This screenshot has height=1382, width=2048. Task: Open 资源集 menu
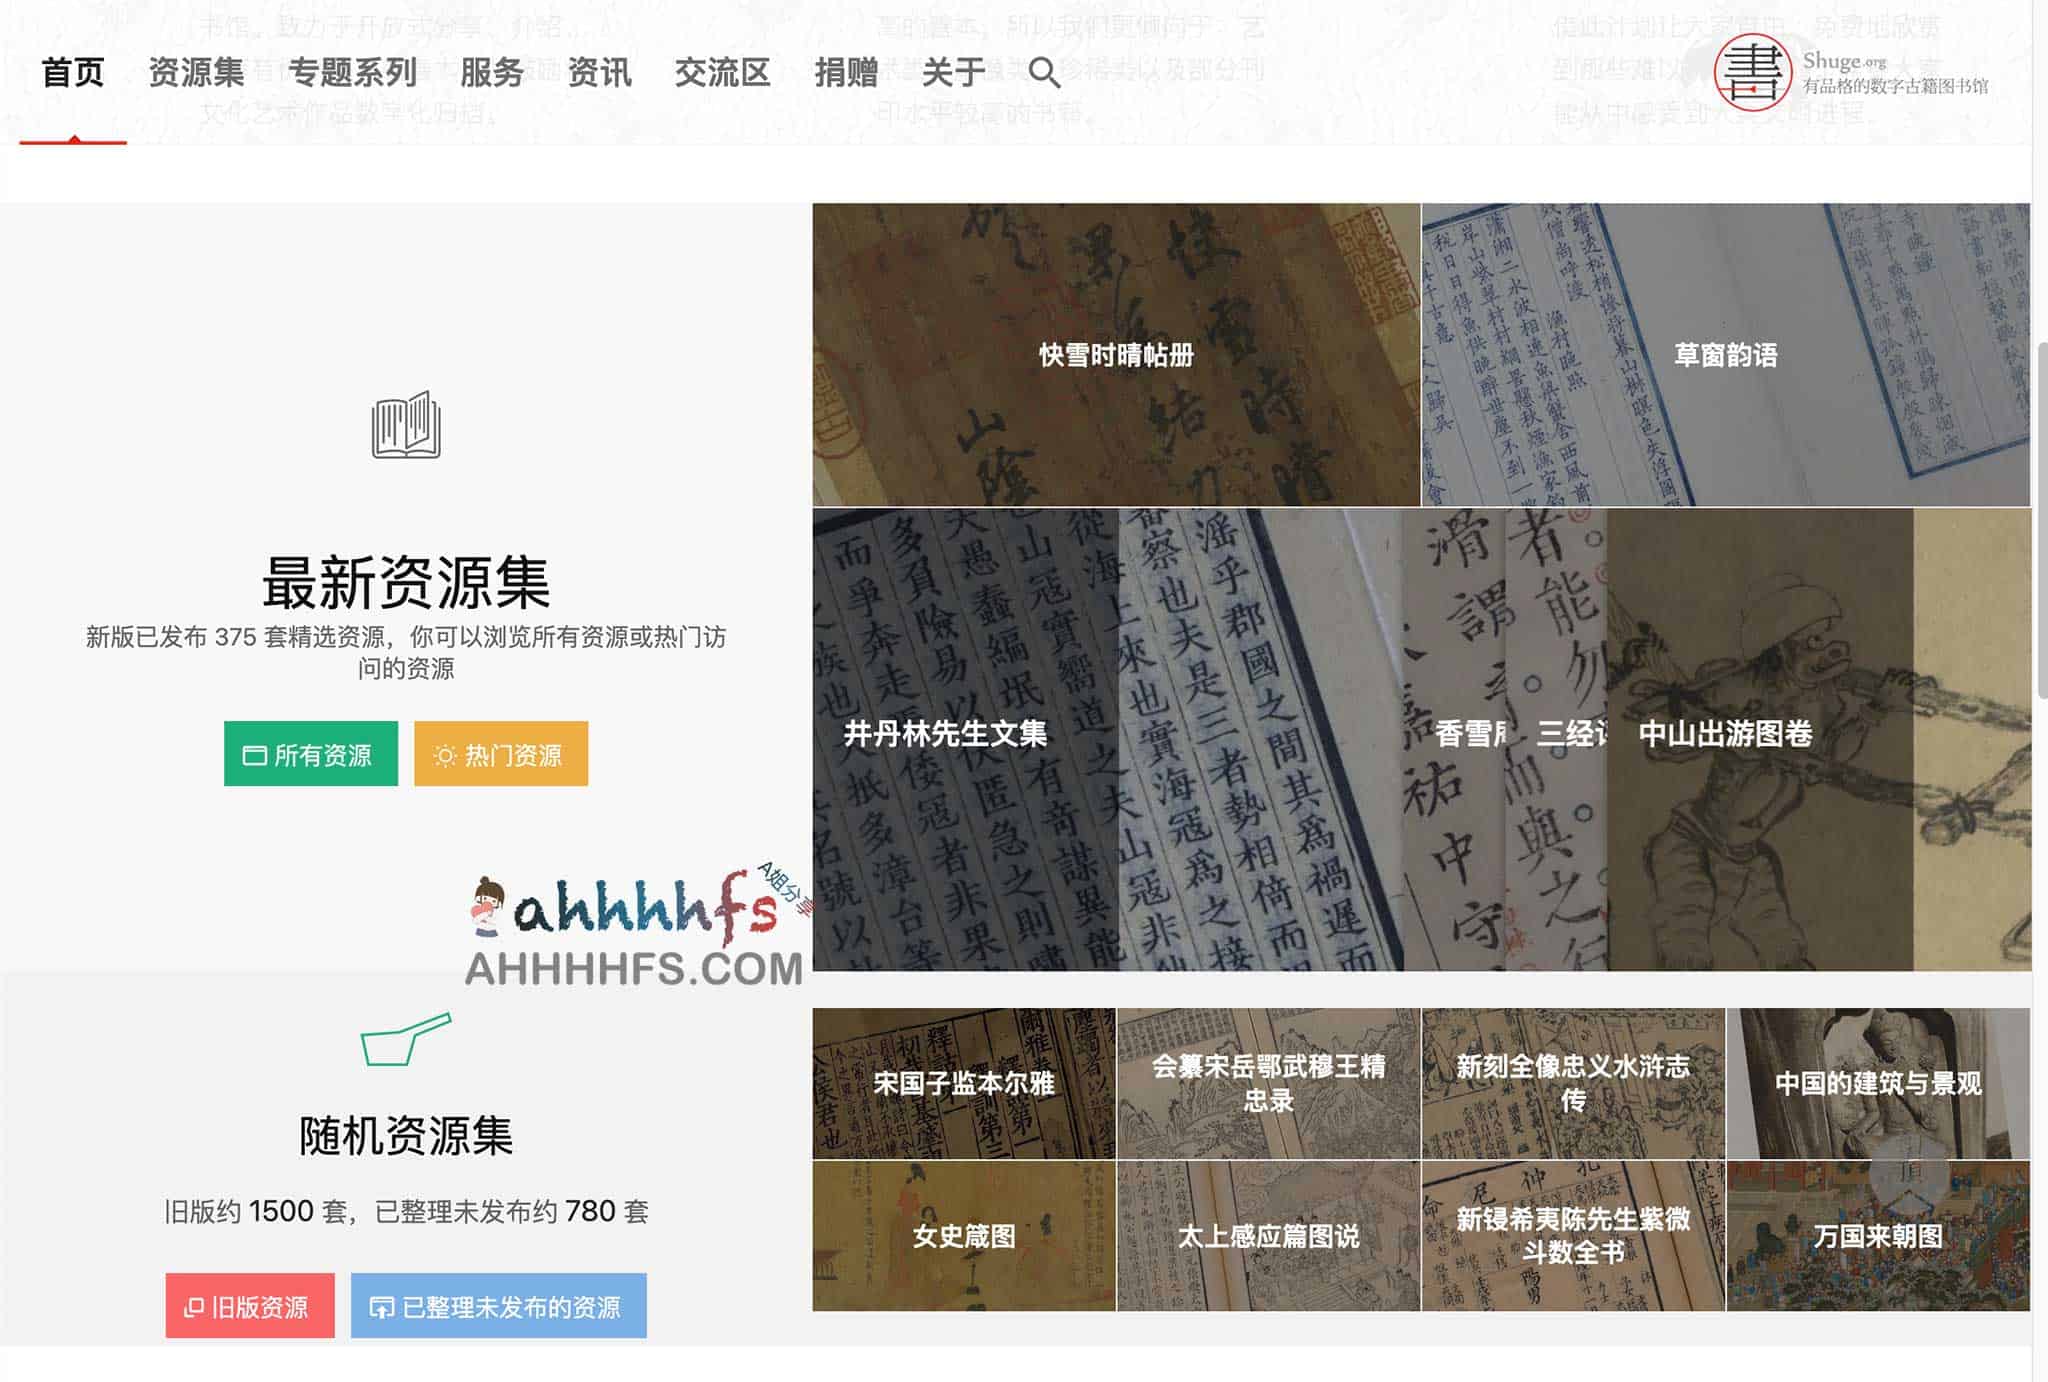click(196, 72)
